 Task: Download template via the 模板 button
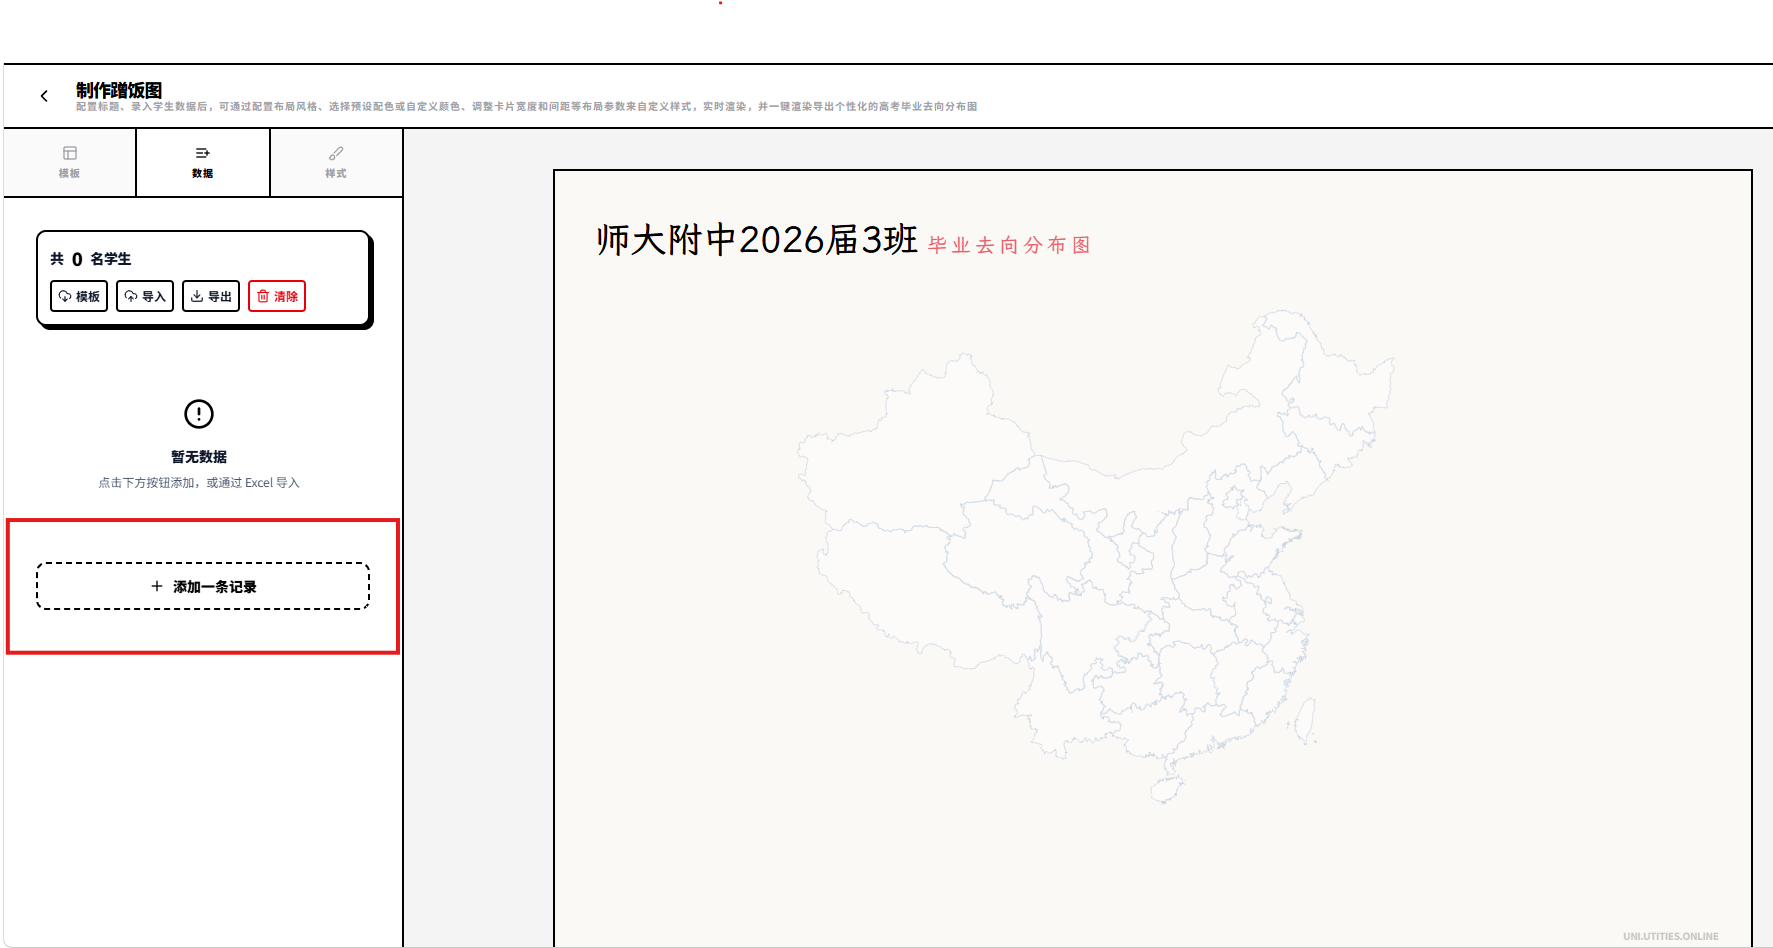click(79, 296)
